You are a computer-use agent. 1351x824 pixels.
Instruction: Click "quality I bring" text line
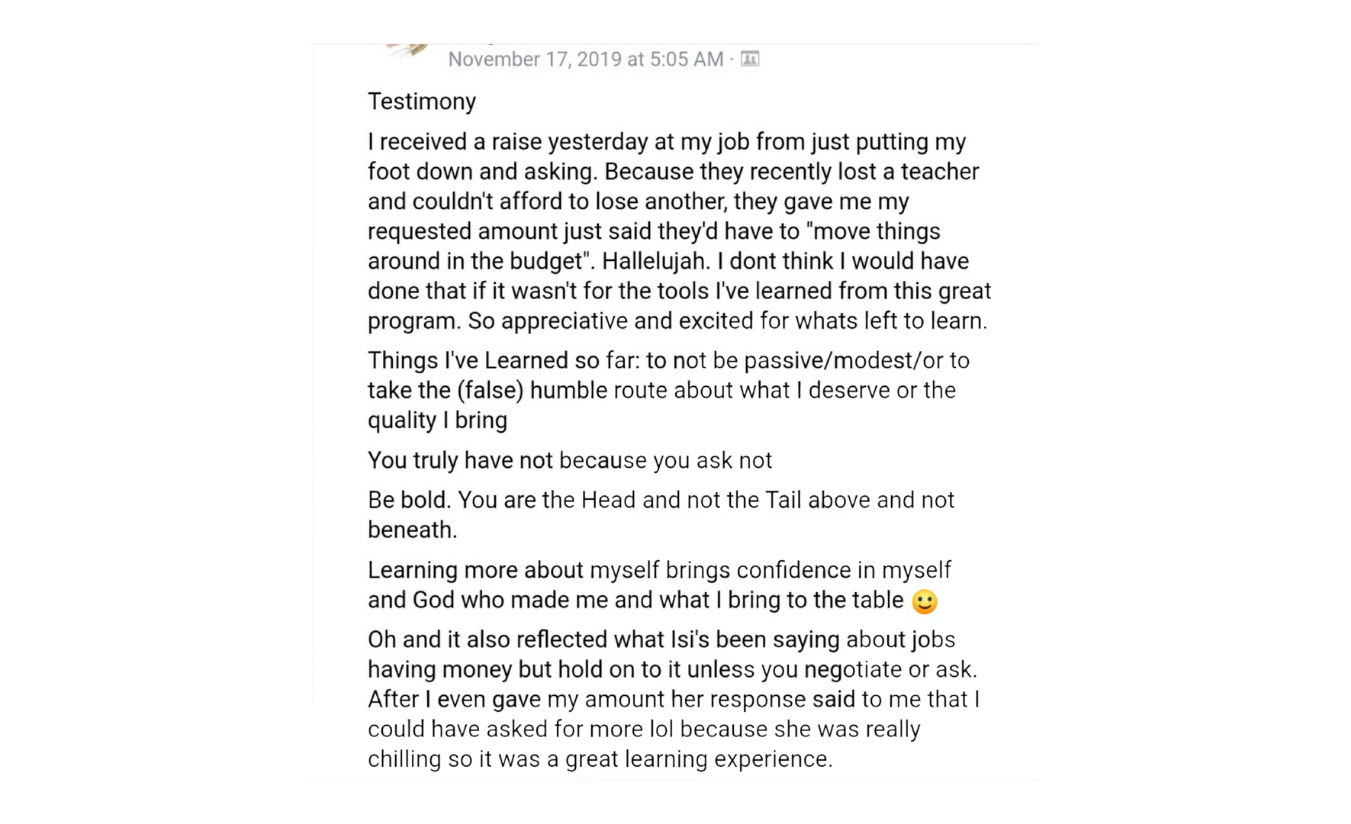[x=437, y=420]
